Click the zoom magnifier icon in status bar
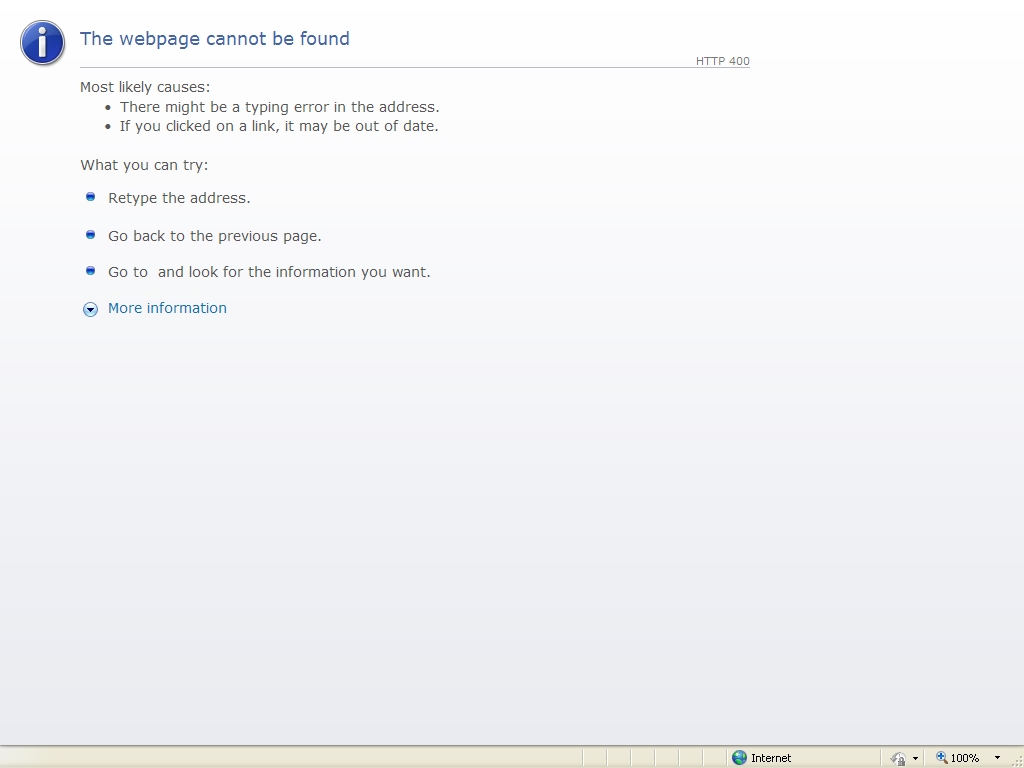The height and width of the screenshot is (768, 1024). (941, 758)
